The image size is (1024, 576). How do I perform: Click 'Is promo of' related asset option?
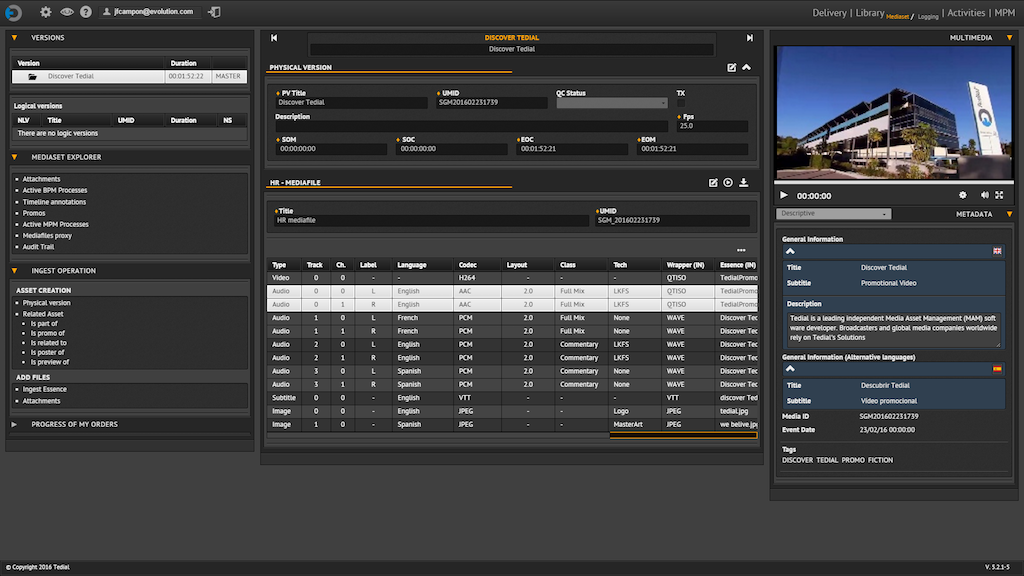(x=48, y=333)
